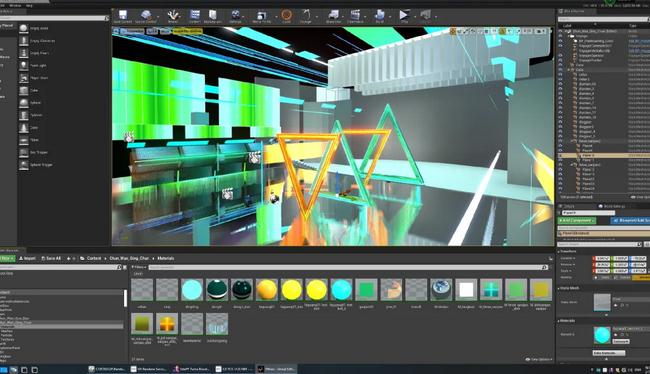Image resolution: width=650 pixels, height=374 pixels.
Task: Click the Save Current toolbar icon
Action: click(x=122, y=16)
